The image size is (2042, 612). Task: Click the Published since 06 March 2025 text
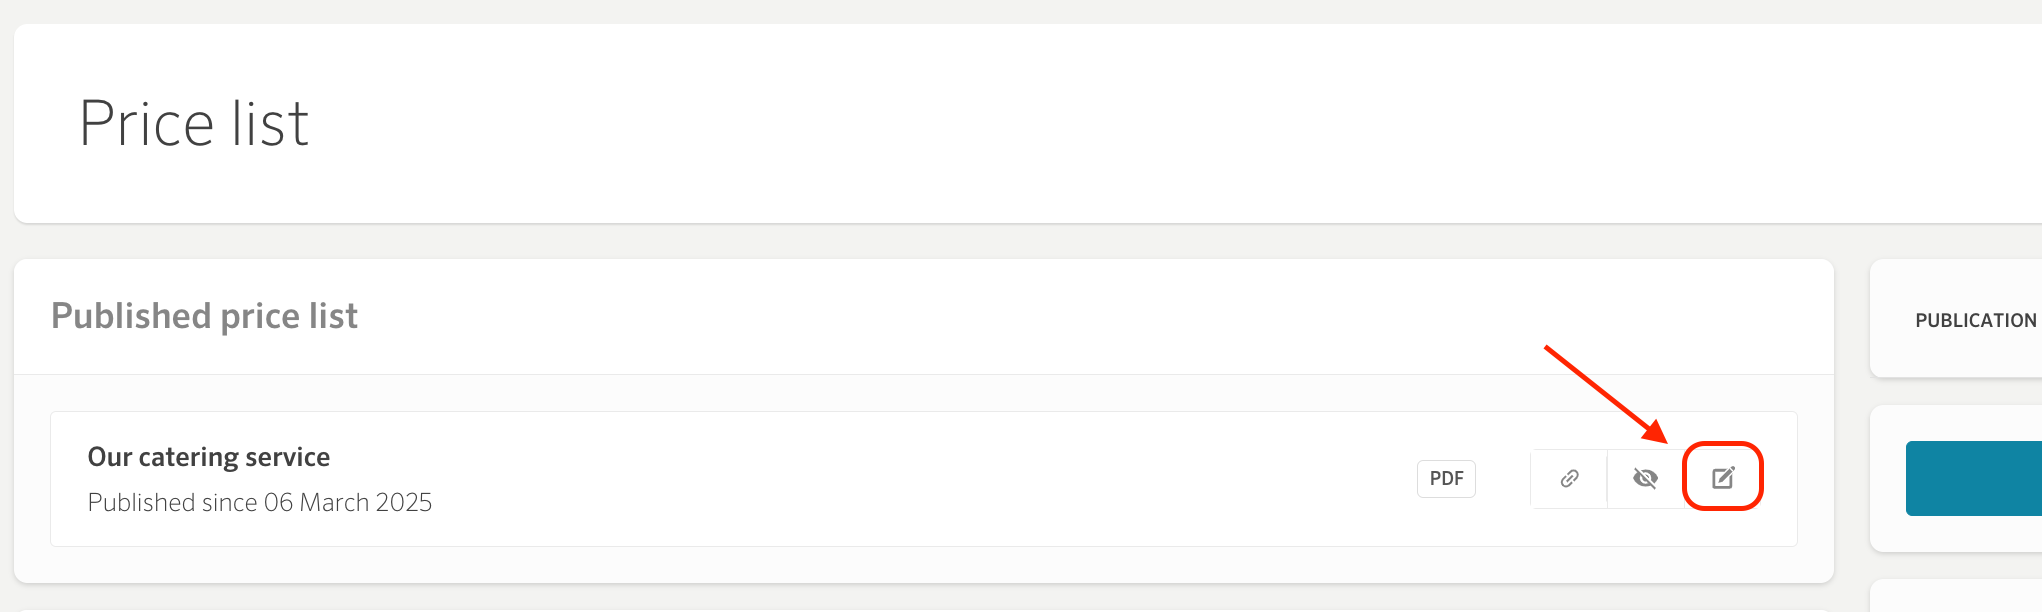[260, 502]
